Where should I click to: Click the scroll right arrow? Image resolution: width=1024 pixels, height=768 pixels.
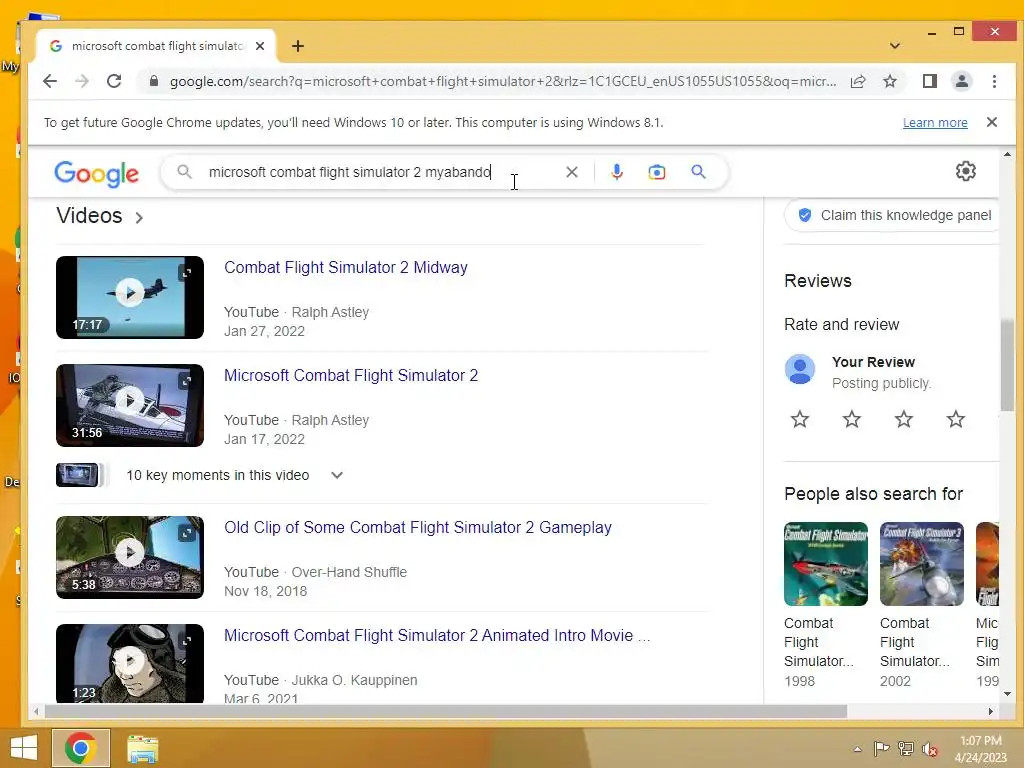pyautogui.click(x=991, y=711)
